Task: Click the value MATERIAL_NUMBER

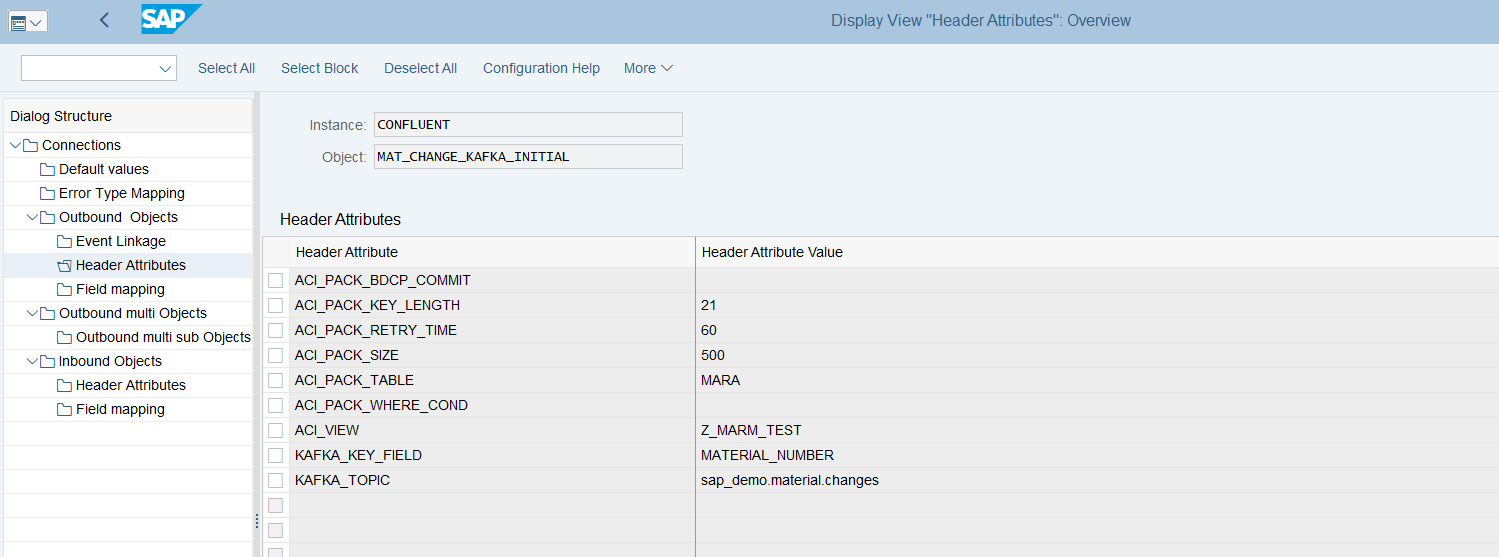Action: (767, 455)
